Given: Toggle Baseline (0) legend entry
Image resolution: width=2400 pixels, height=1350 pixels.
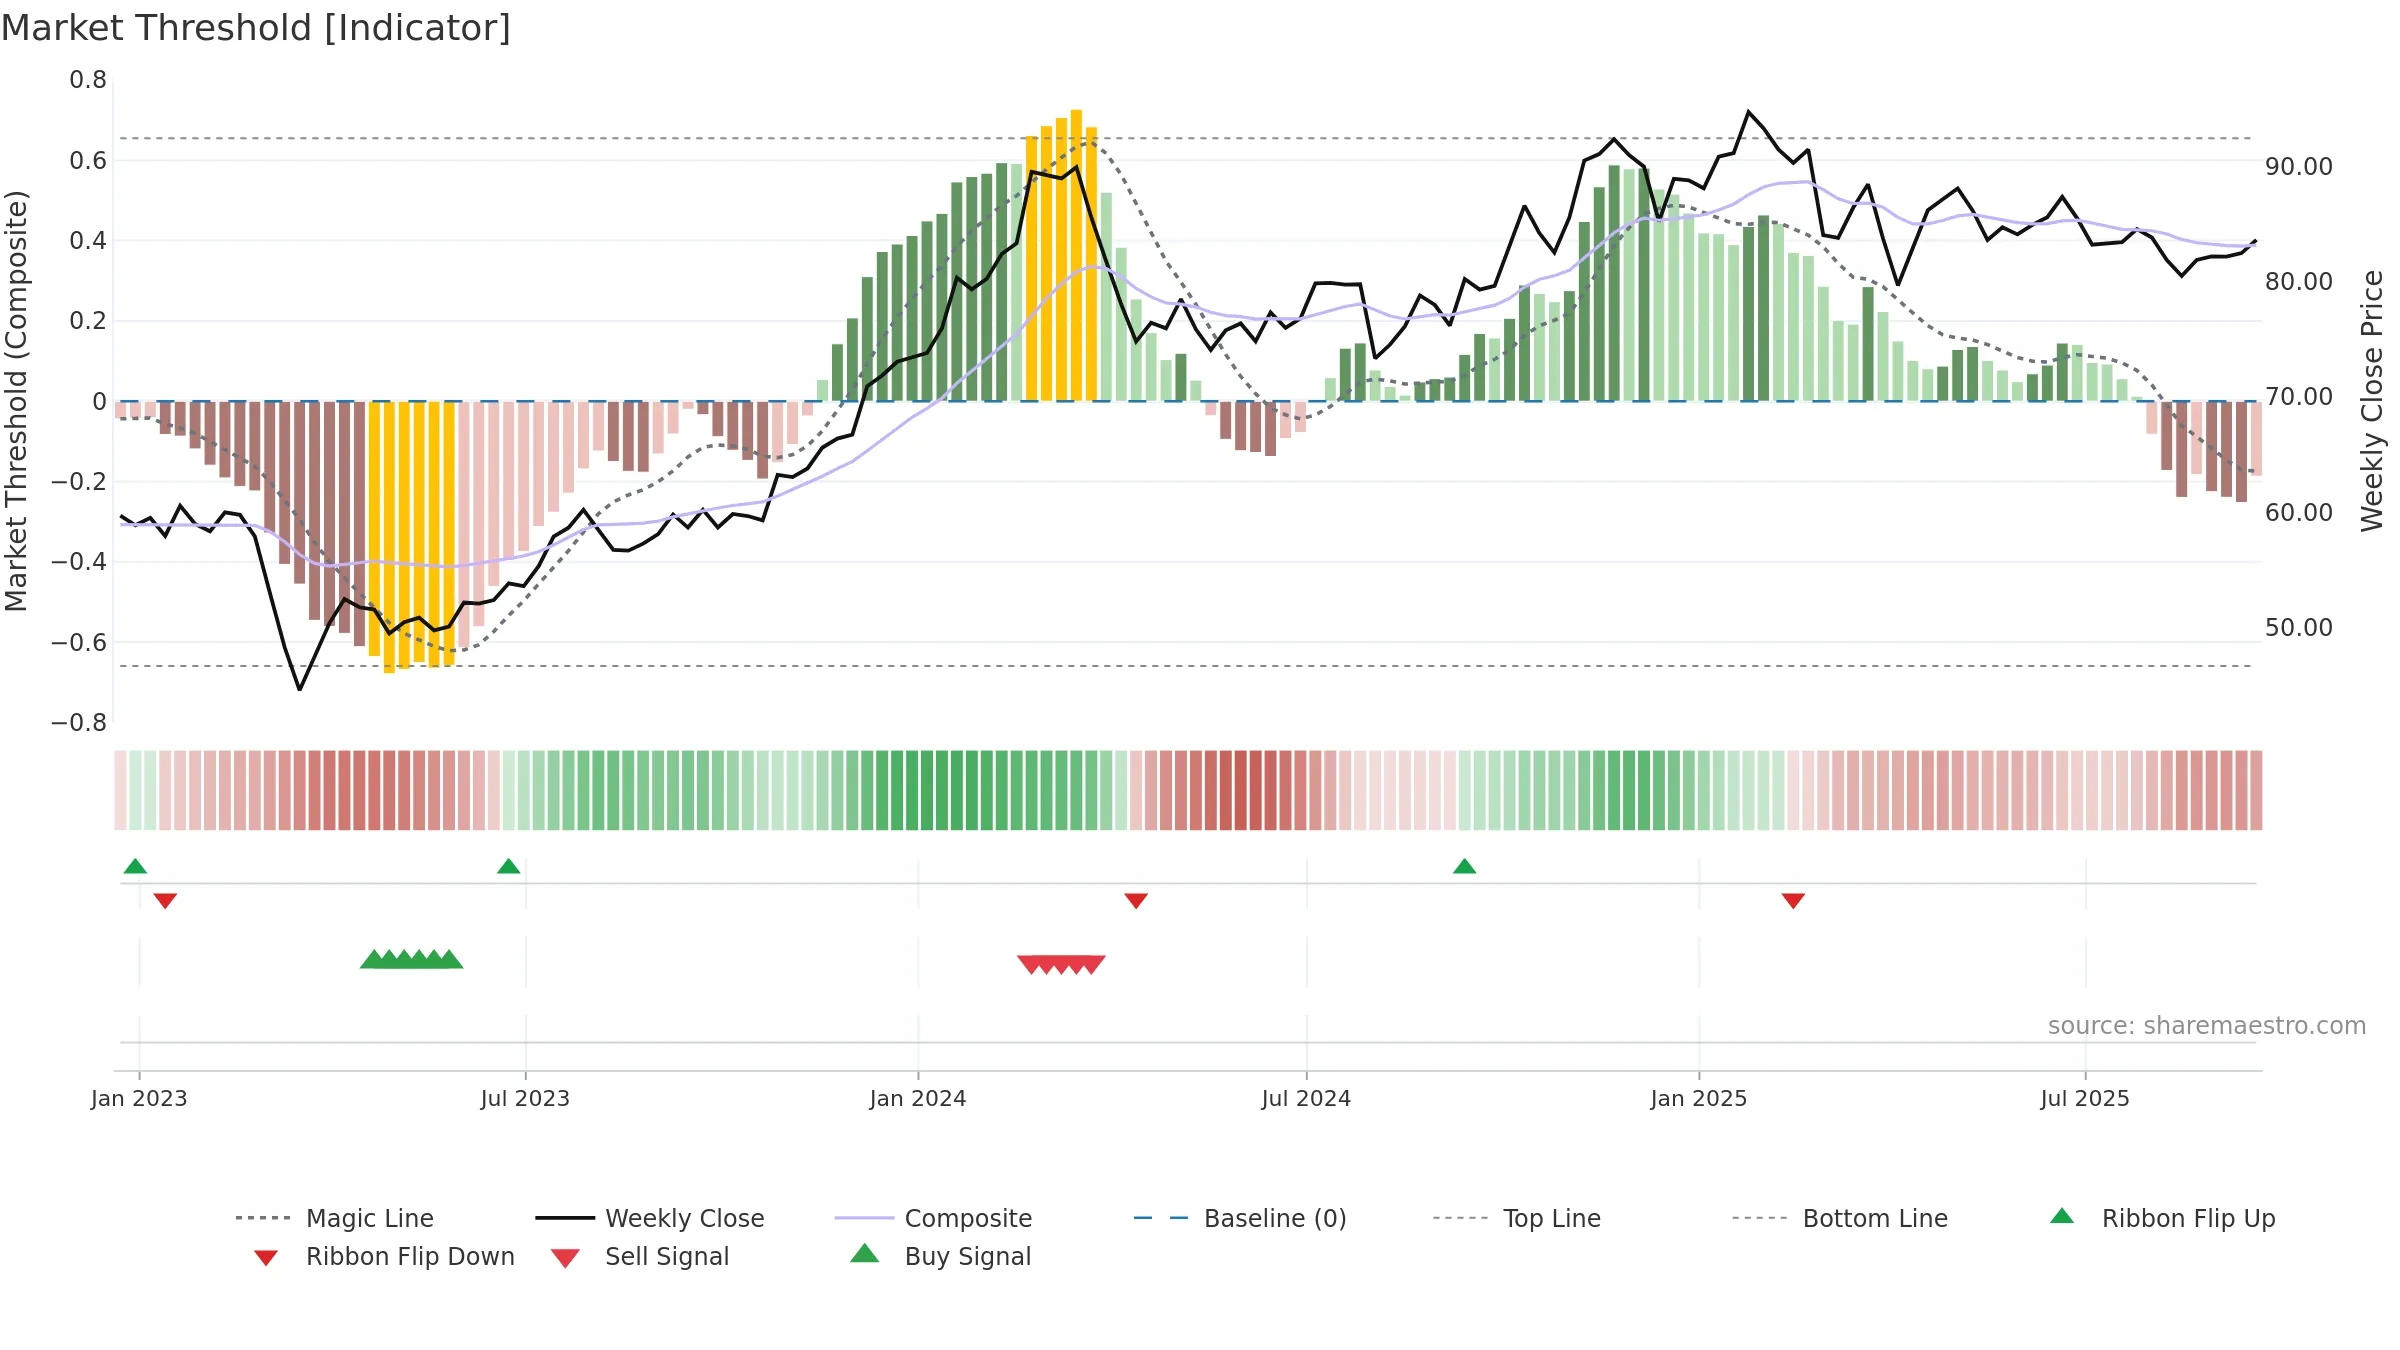Looking at the screenshot, I should click(x=1240, y=1218).
